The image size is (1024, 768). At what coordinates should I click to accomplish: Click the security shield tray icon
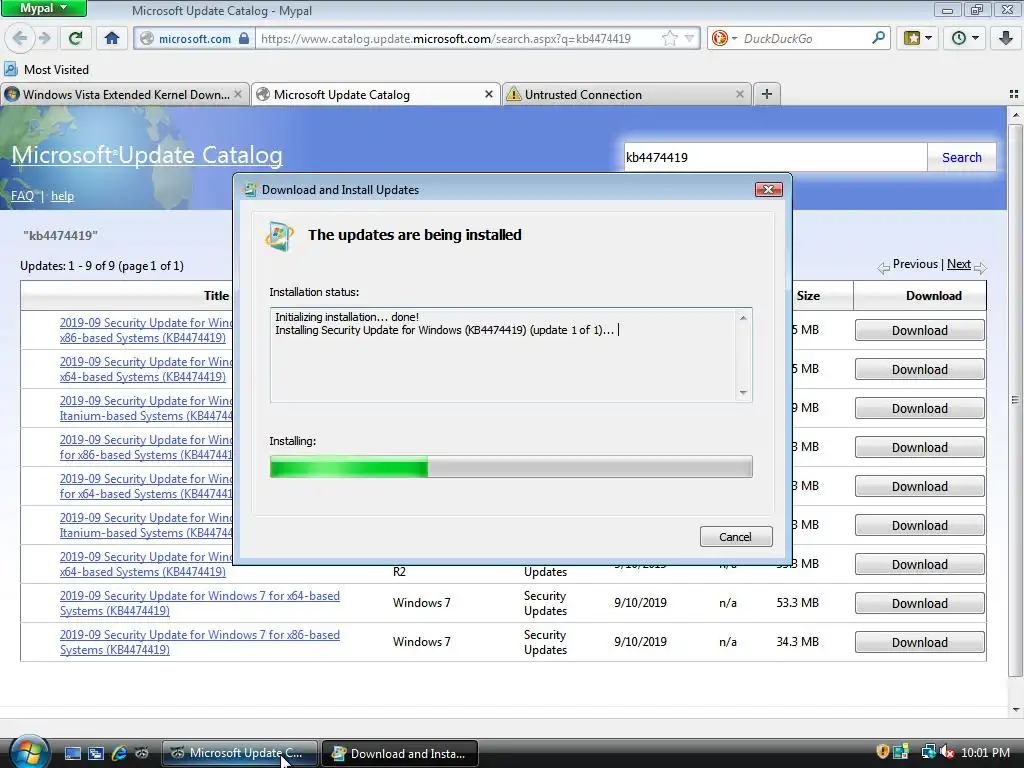click(882, 752)
